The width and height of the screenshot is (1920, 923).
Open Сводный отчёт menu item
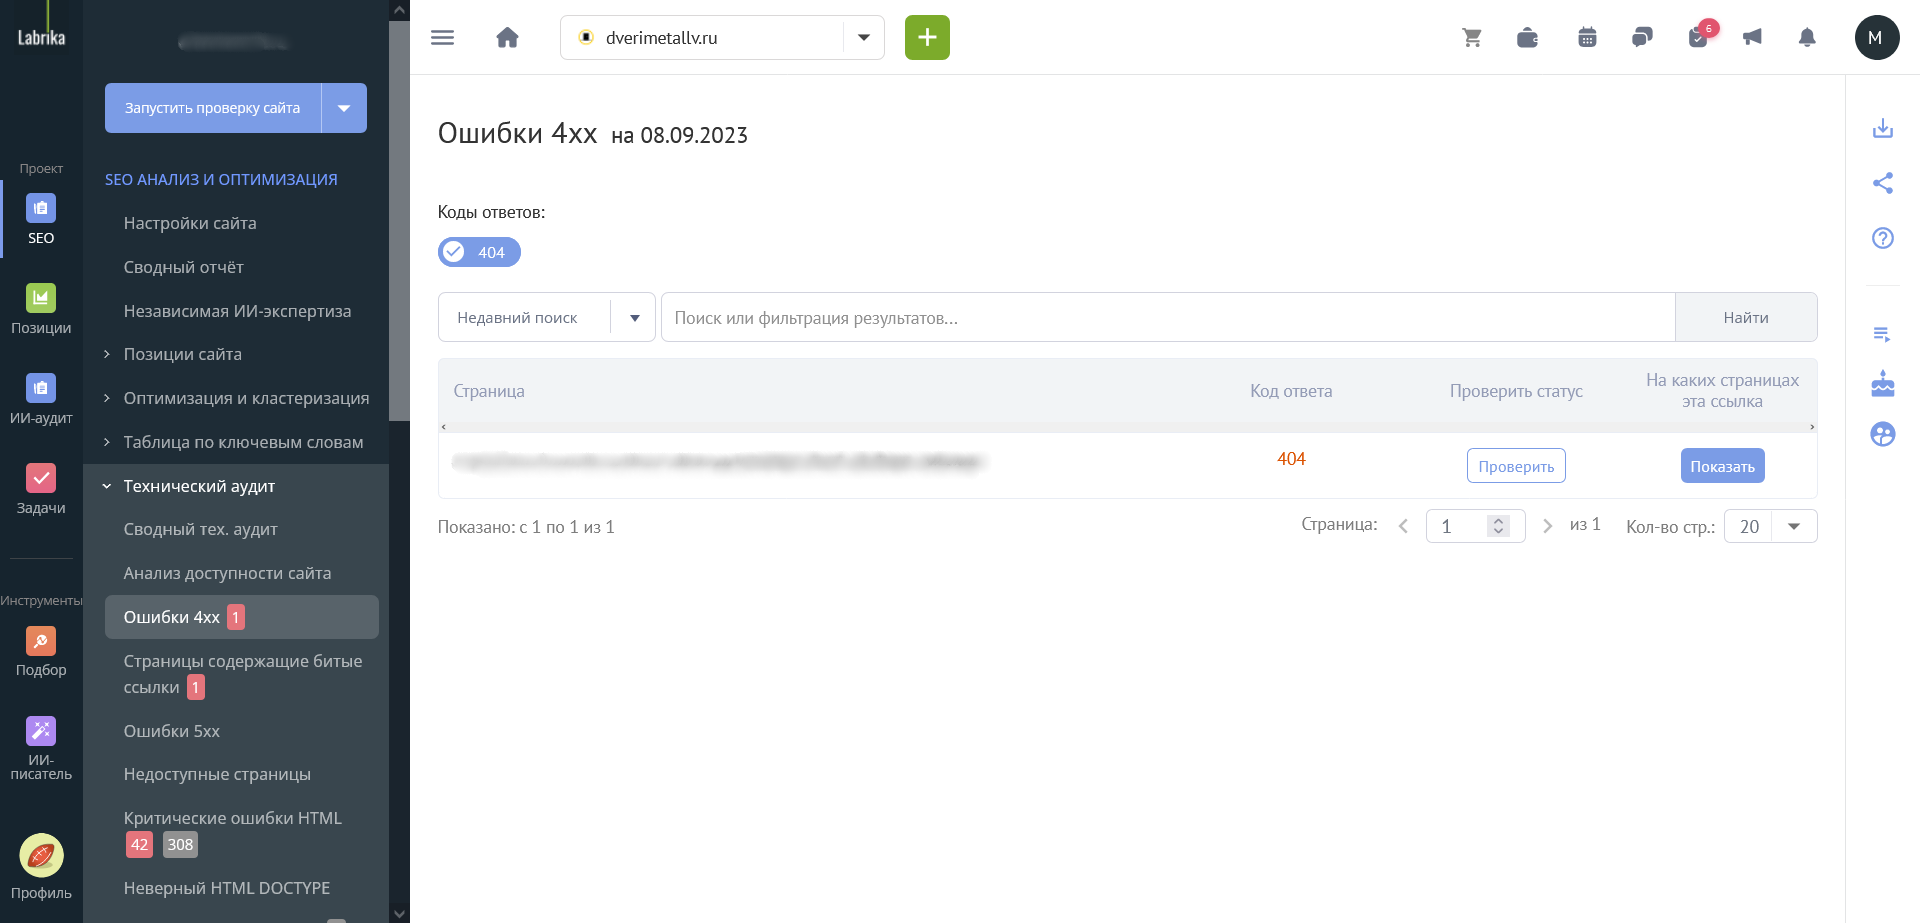[x=183, y=267]
